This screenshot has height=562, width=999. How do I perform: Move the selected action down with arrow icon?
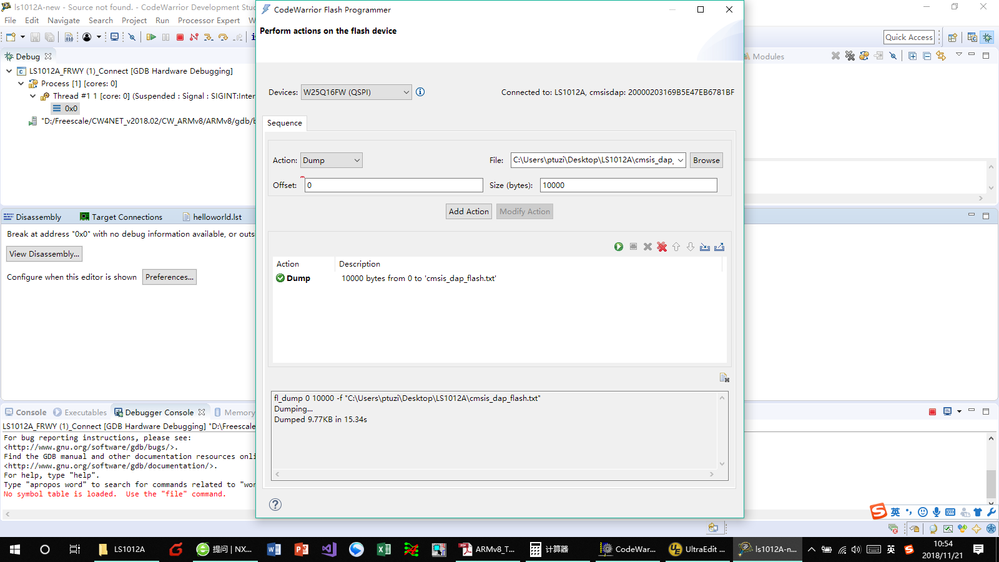690,247
